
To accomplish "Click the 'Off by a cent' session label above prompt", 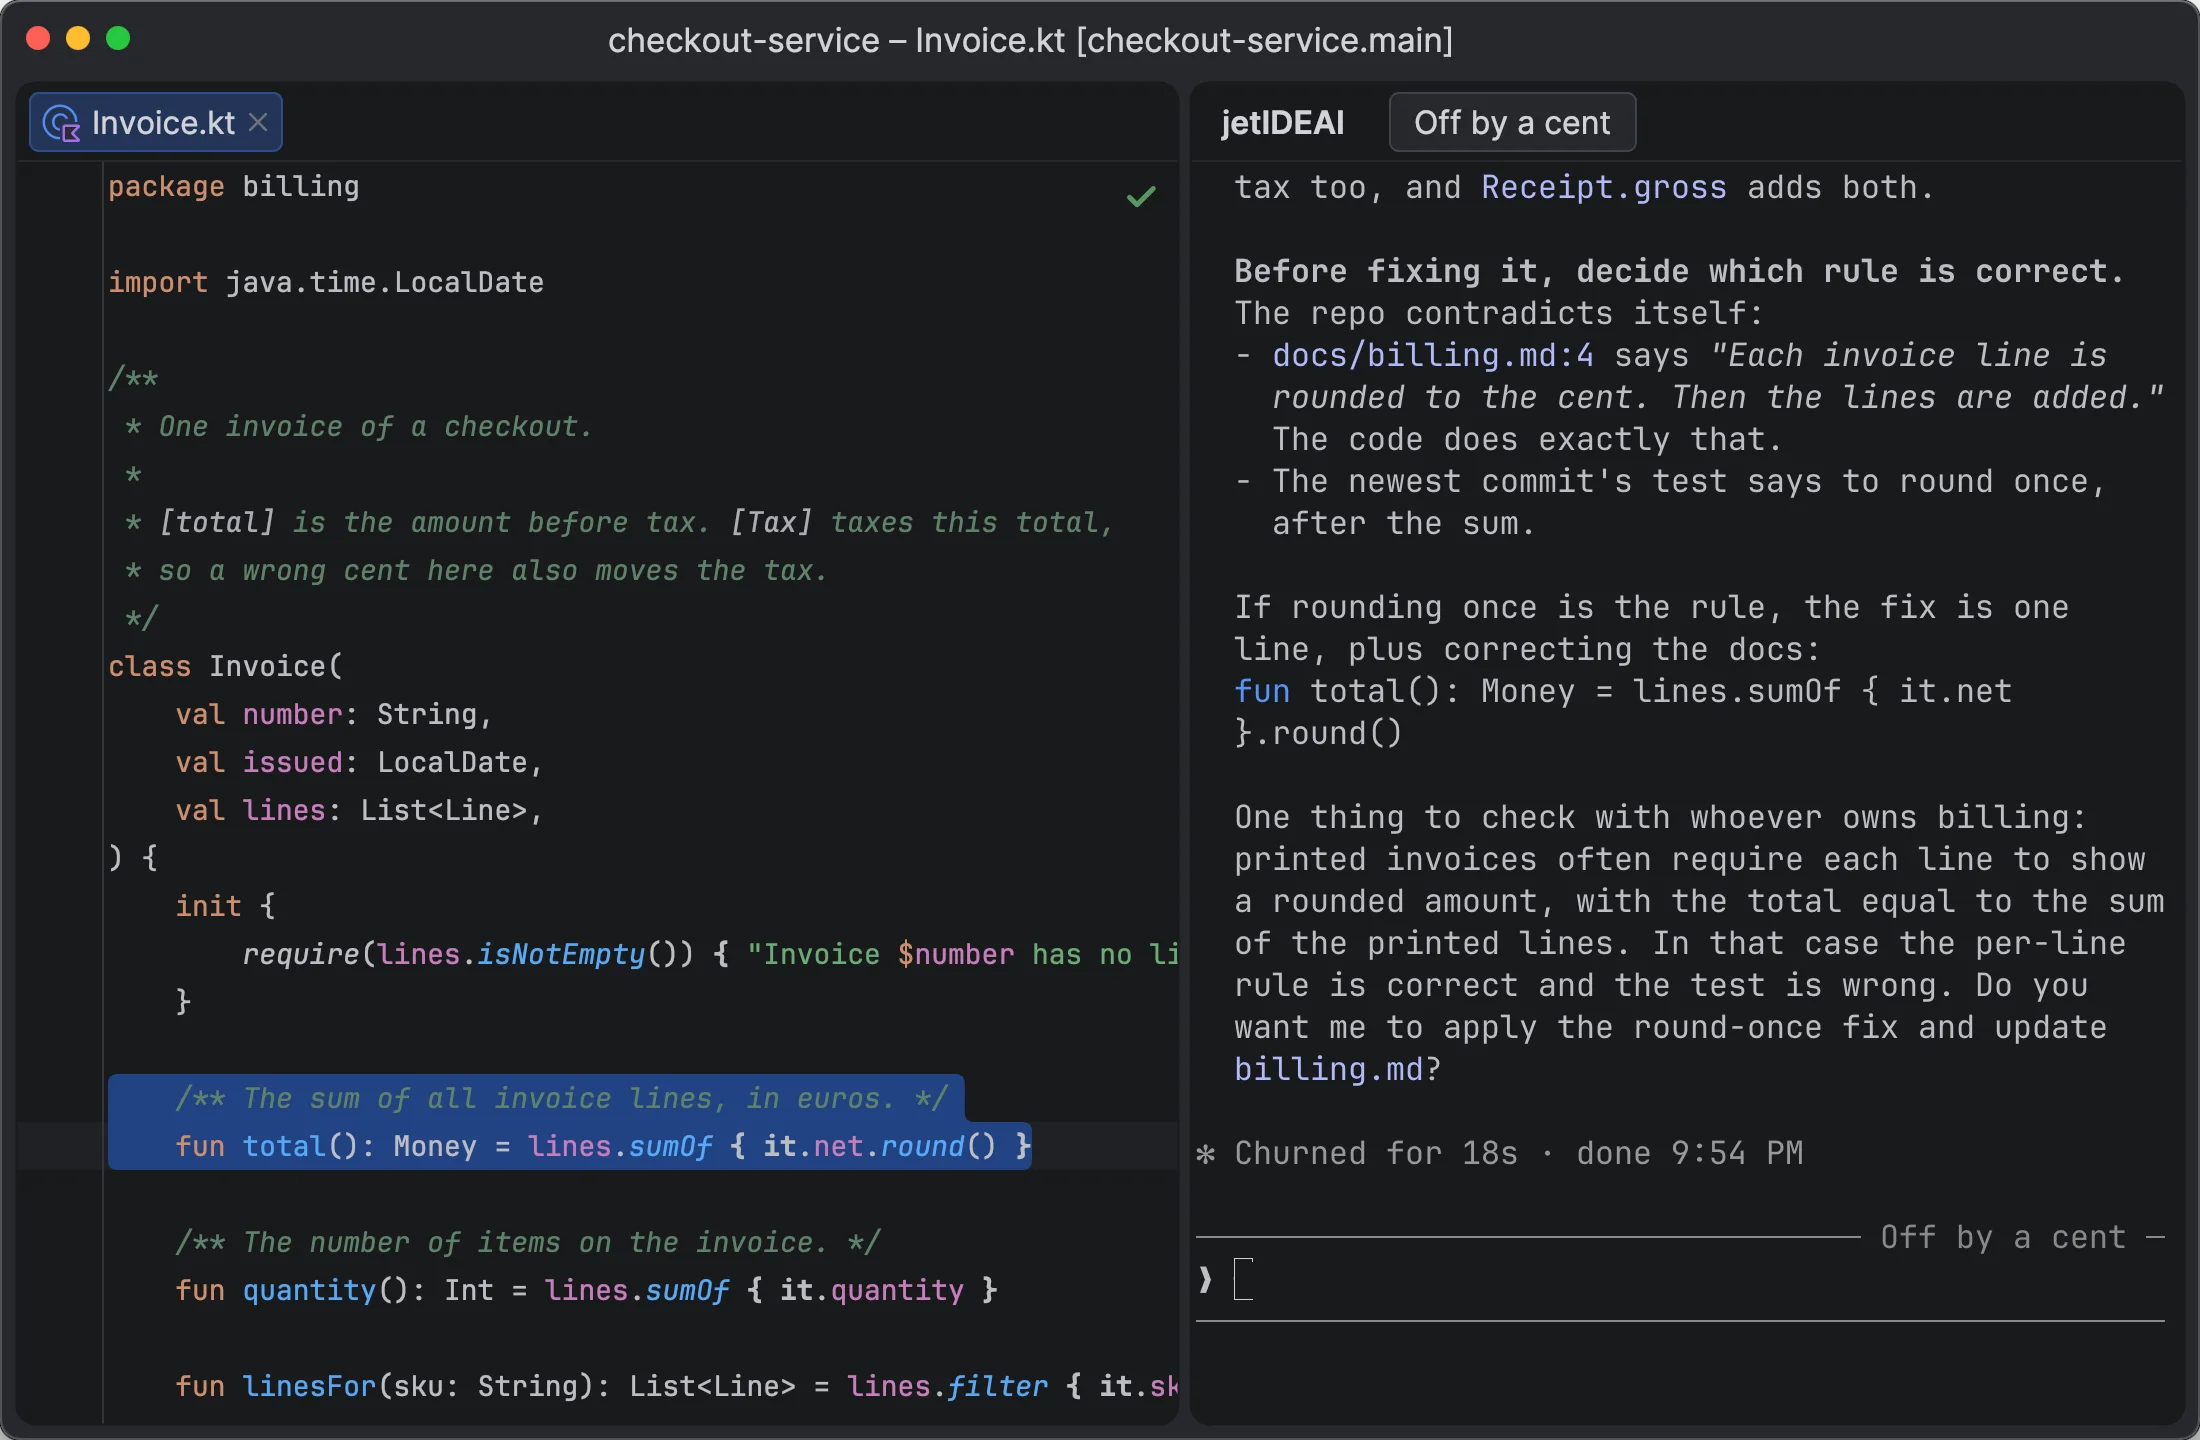I will pyautogui.click(x=2003, y=1237).
